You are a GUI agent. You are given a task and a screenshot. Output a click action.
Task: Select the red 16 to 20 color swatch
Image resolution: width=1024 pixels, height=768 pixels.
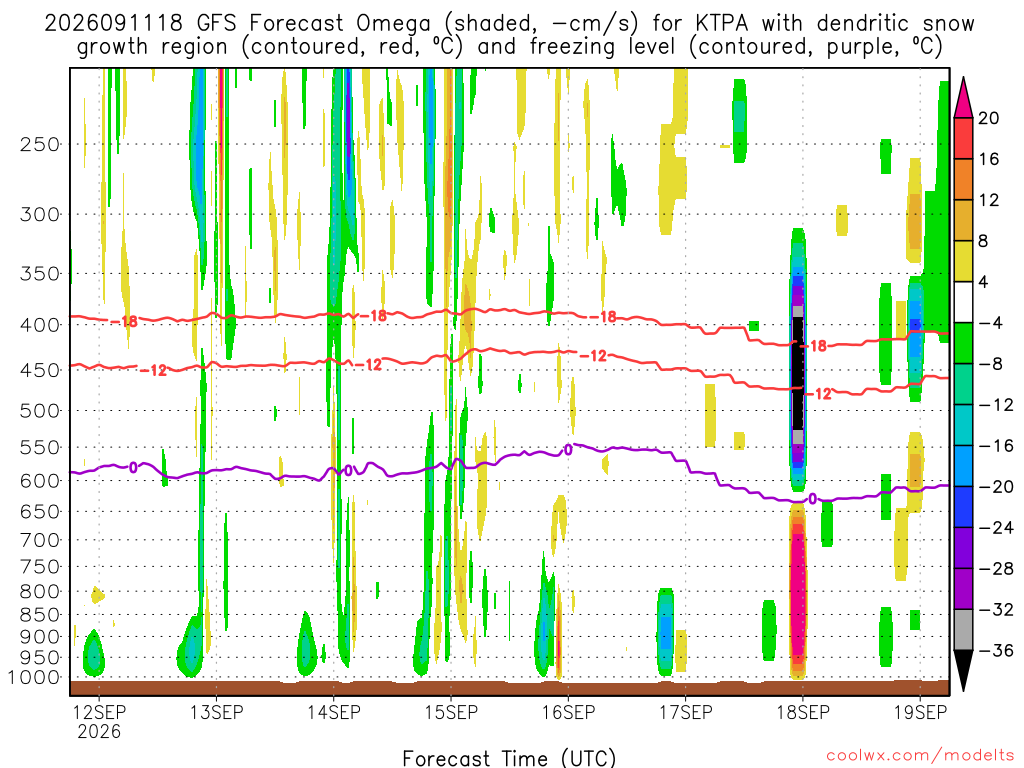click(x=963, y=138)
